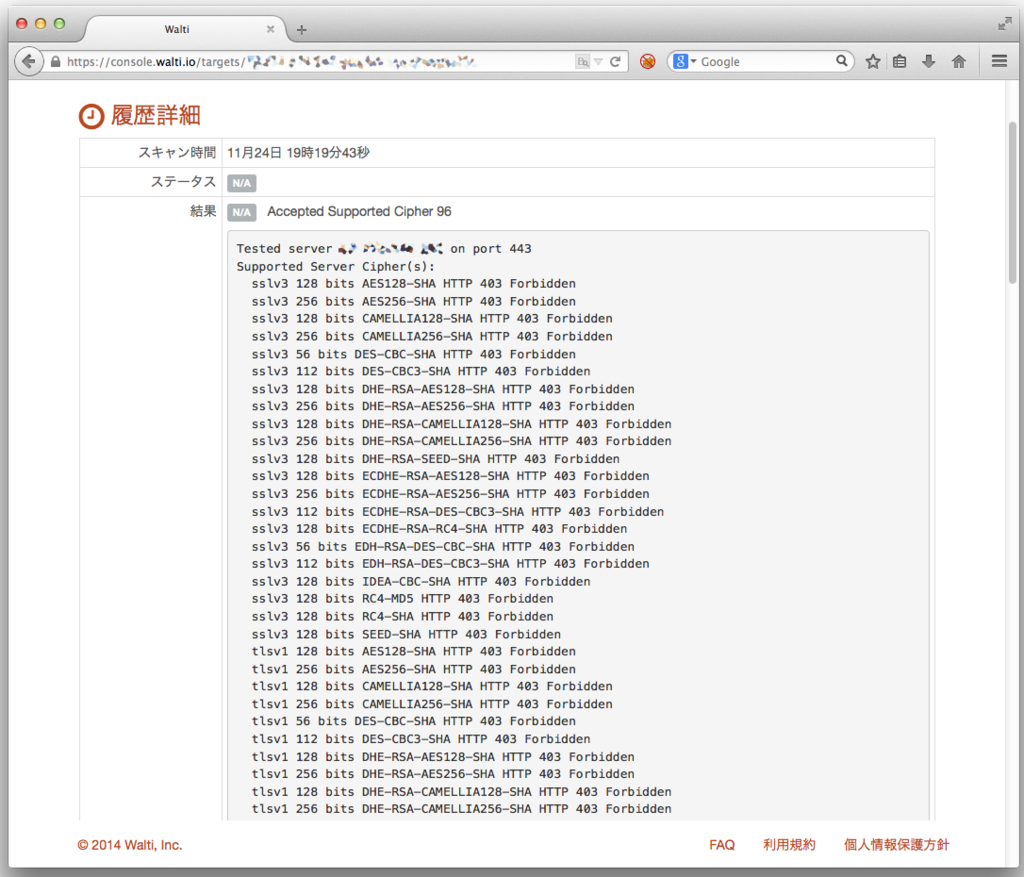
Task: Click the padlock icon in address bar
Action: [56, 62]
